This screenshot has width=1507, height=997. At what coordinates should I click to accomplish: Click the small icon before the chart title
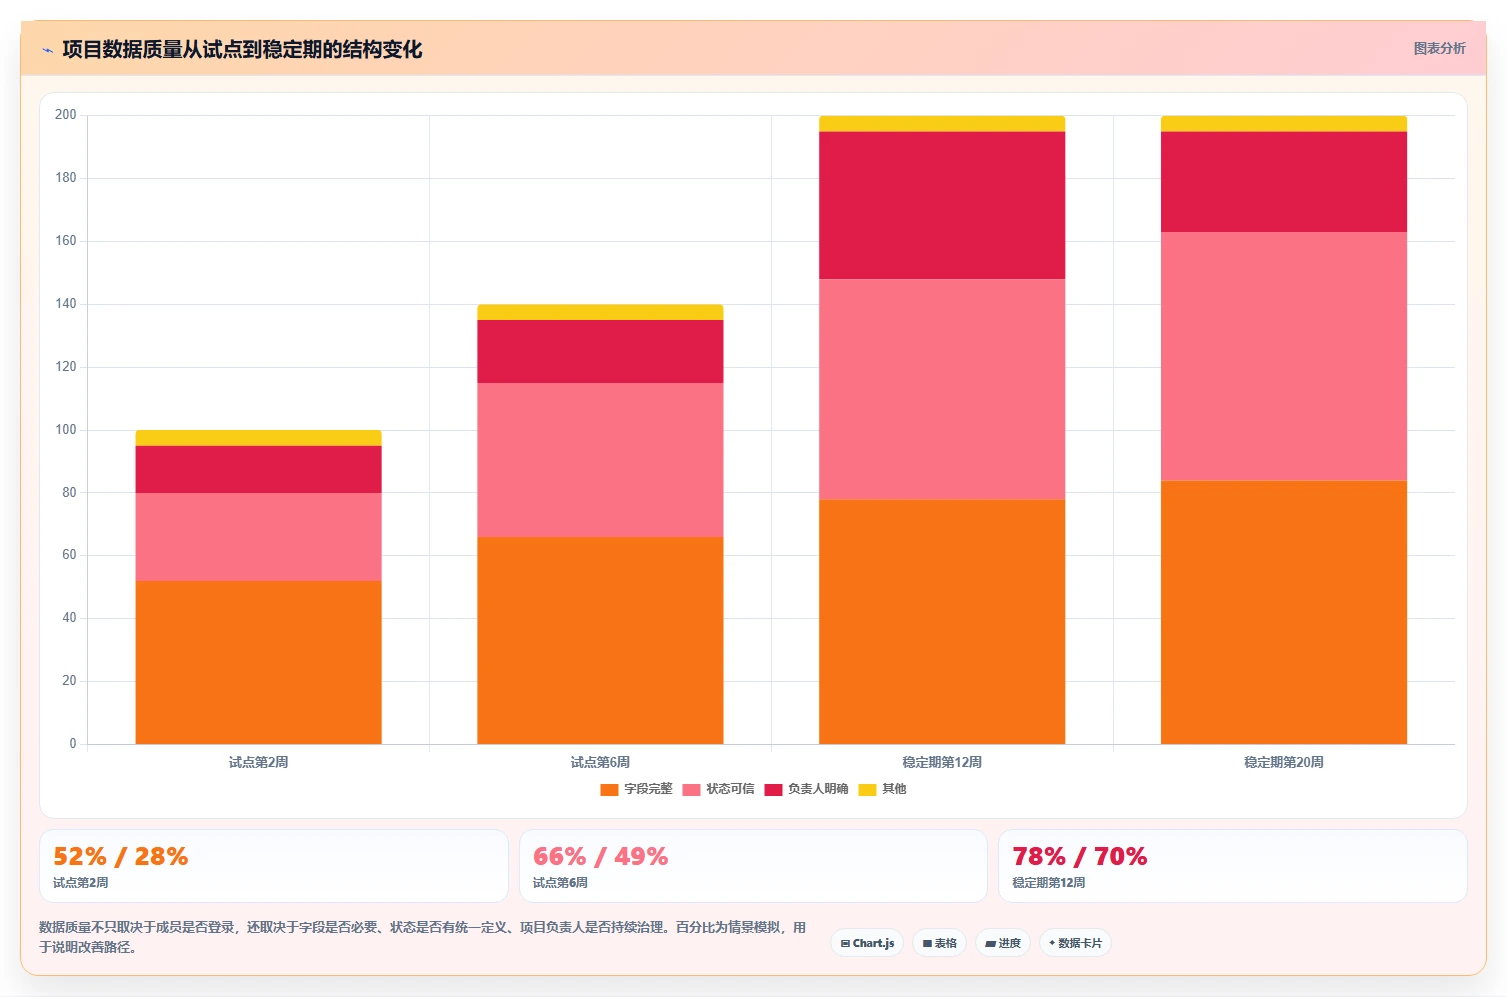[47, 50]
